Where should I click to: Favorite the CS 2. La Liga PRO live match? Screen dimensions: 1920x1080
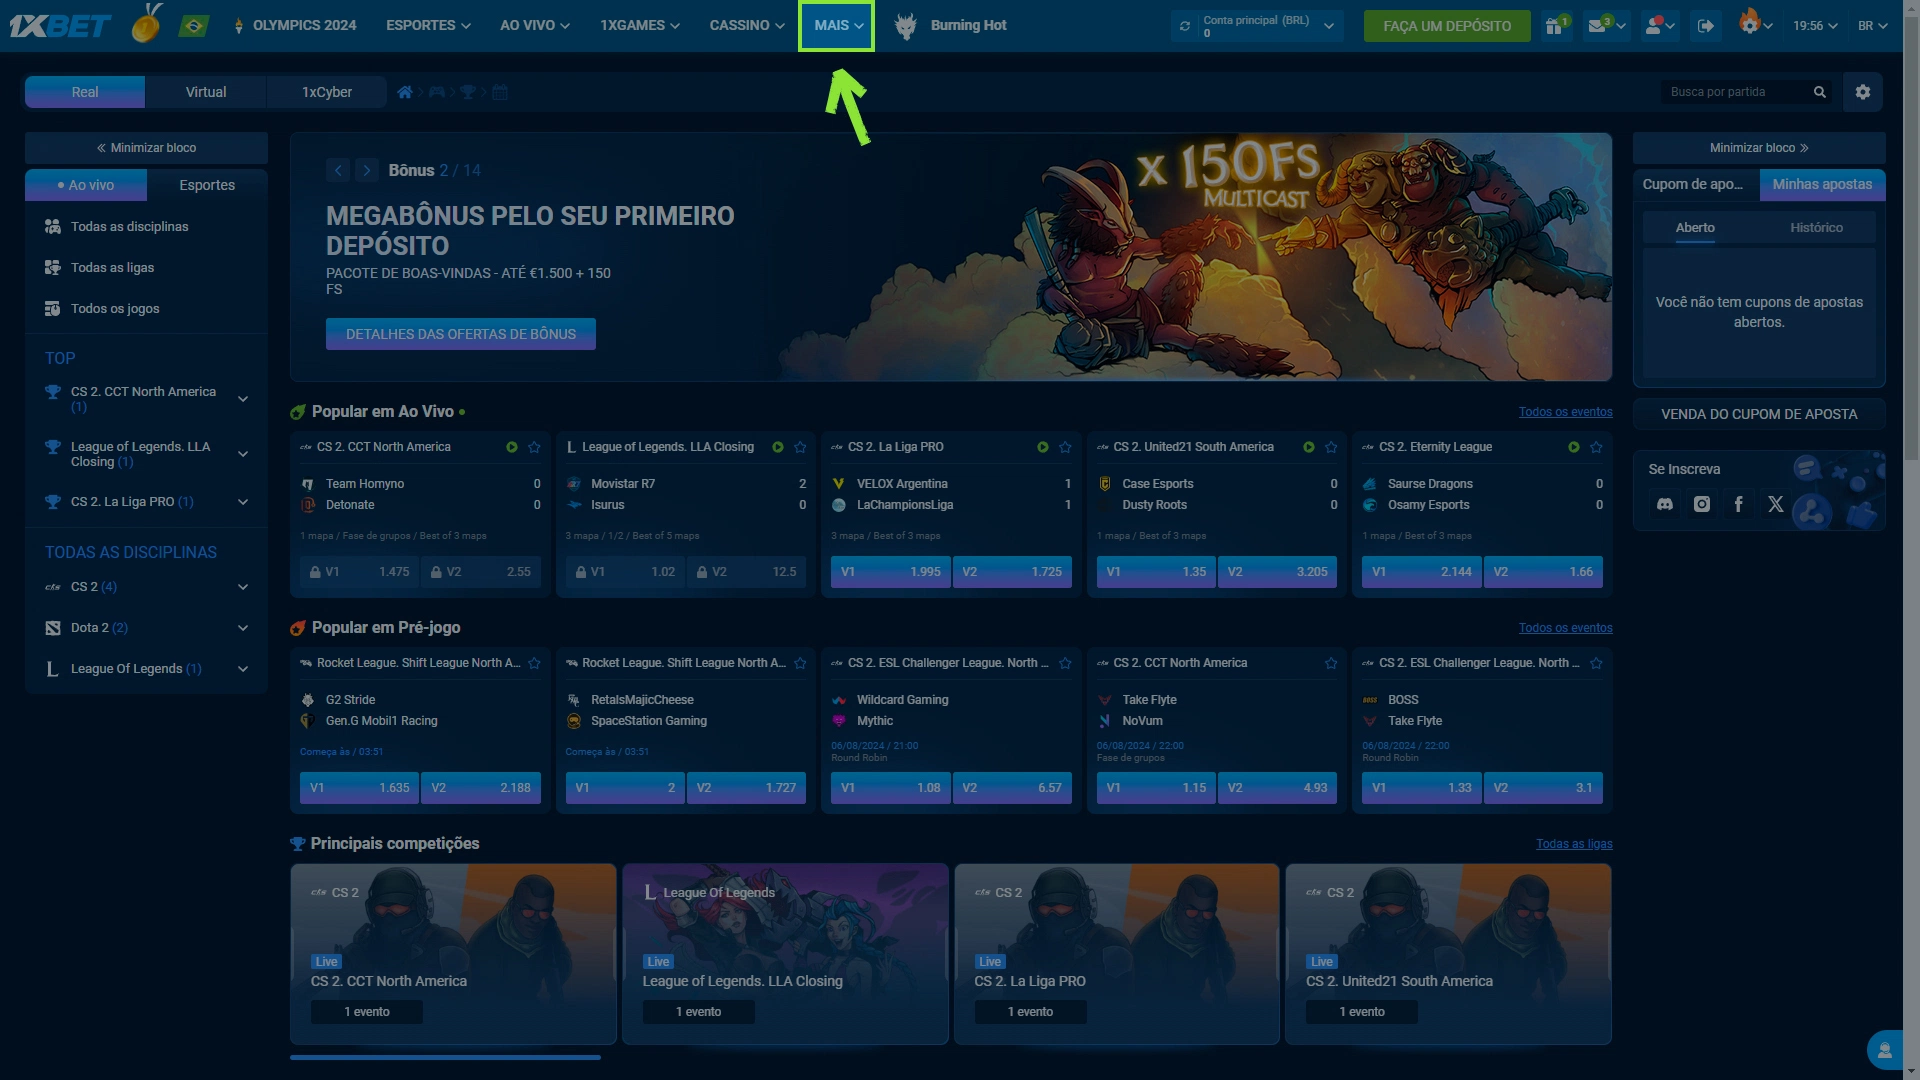click(x=1065, y=447)
